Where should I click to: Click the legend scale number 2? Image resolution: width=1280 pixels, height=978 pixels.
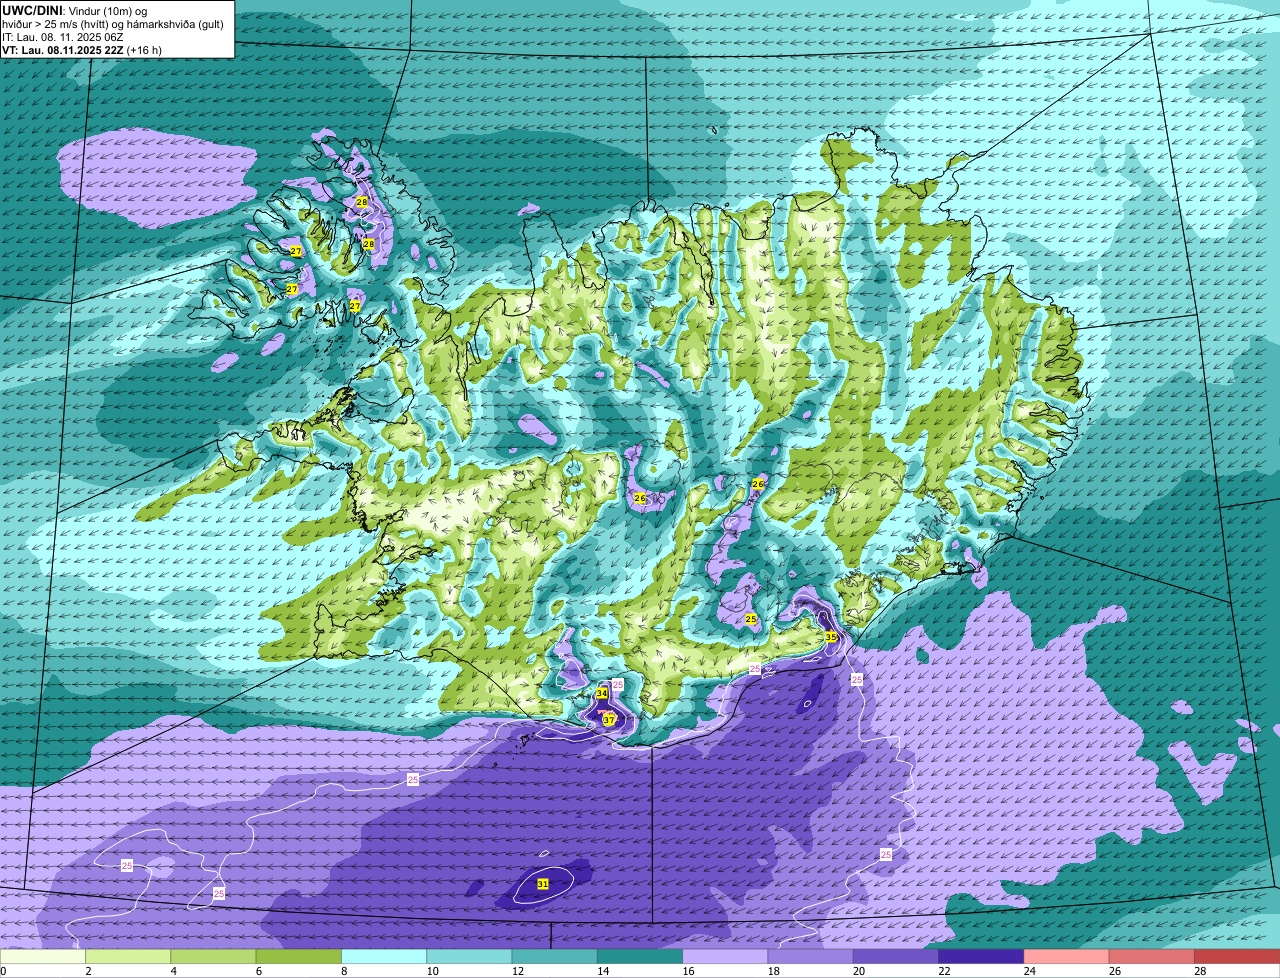[x=88, y=971]
